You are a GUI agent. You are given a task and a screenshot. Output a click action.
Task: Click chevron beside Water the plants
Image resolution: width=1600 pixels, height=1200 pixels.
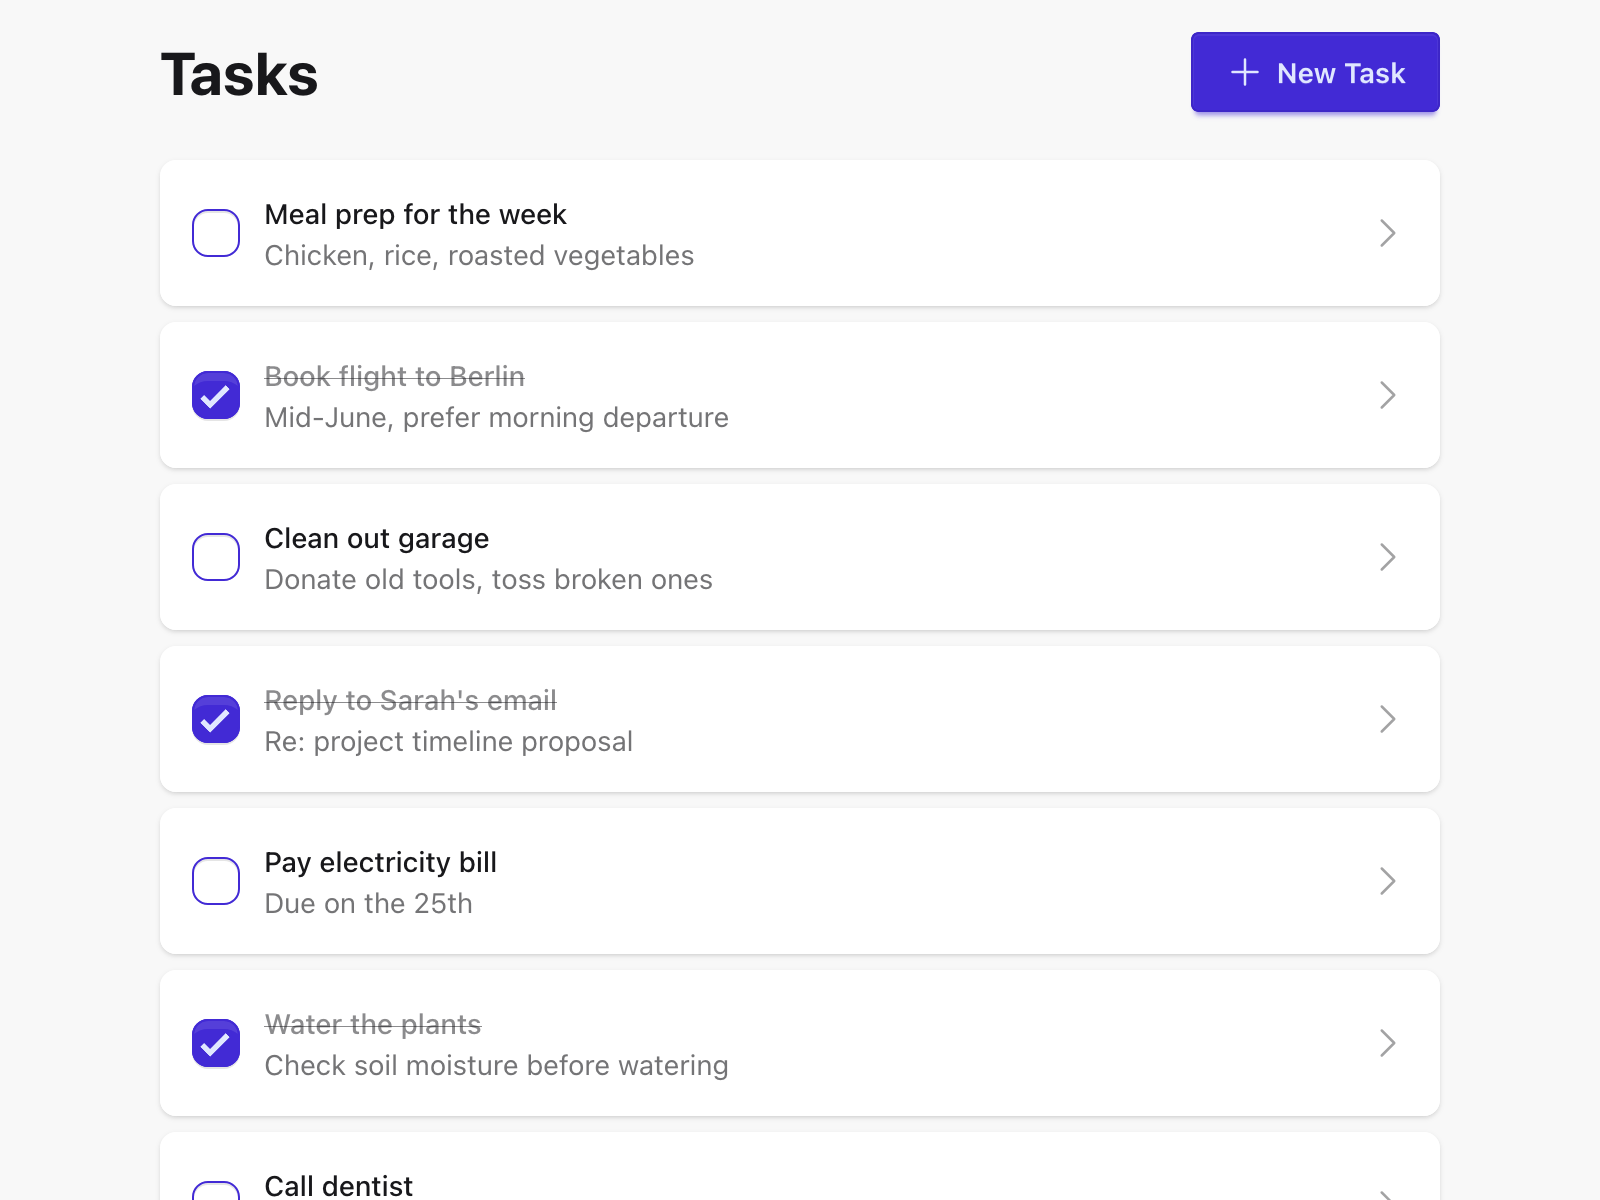(x=1387, y=1043)
